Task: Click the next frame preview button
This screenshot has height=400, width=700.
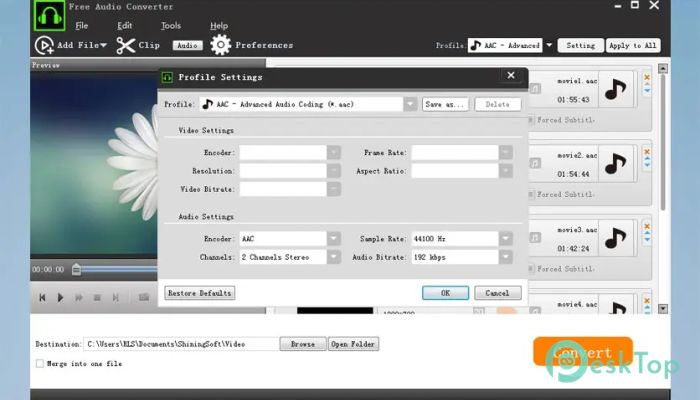Action: pyautogui.click(x=115, y=297)
